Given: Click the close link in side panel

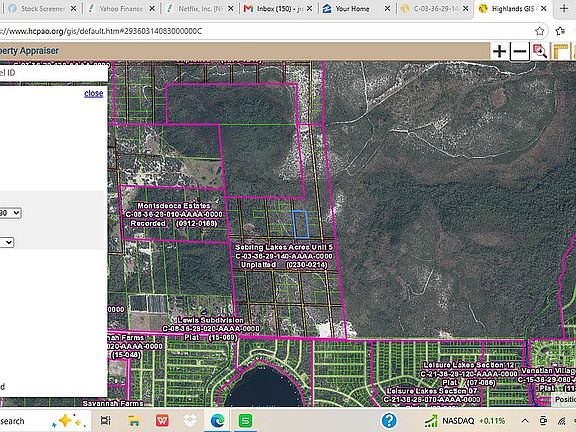Looking at the screenshot, I should click(x=94, y=93).
